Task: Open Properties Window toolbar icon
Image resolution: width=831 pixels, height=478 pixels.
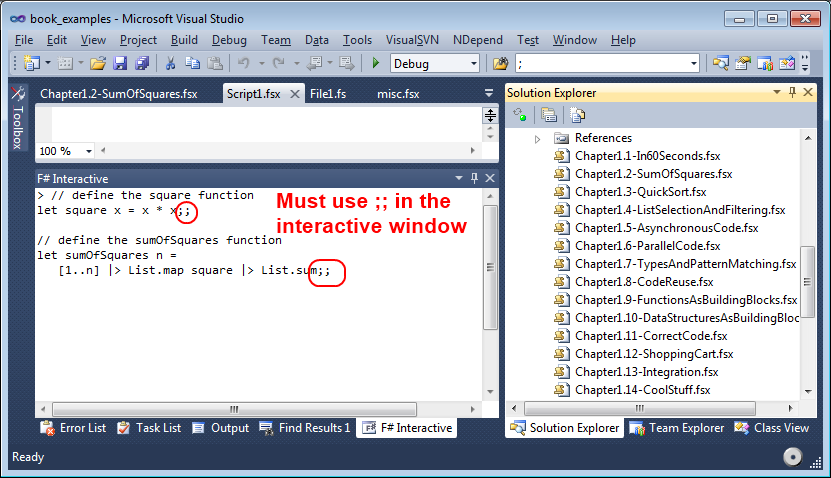Action: (x=742, y=64)
